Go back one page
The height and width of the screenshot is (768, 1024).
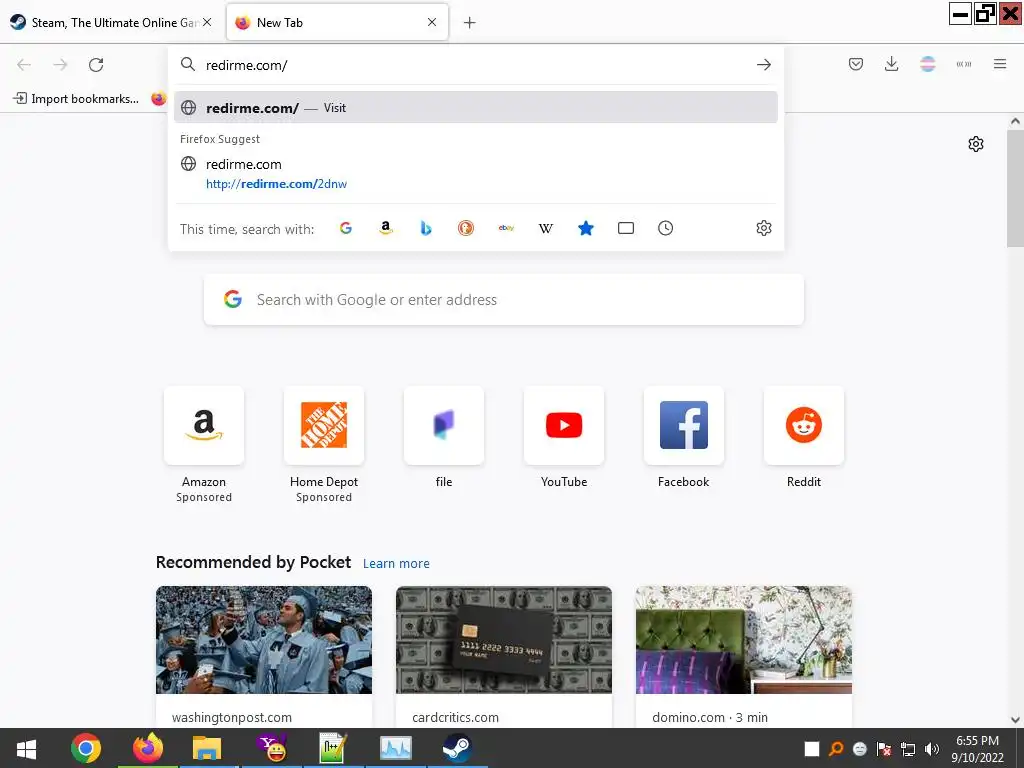(24, 65)
